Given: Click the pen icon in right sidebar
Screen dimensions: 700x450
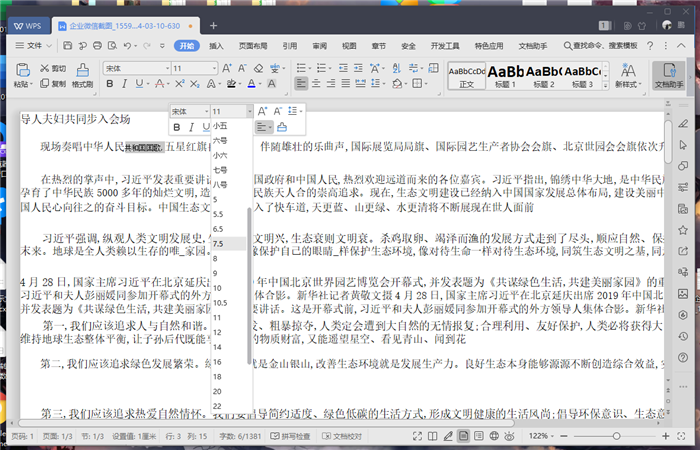Looking at the screenshot, I should [683, 124].
